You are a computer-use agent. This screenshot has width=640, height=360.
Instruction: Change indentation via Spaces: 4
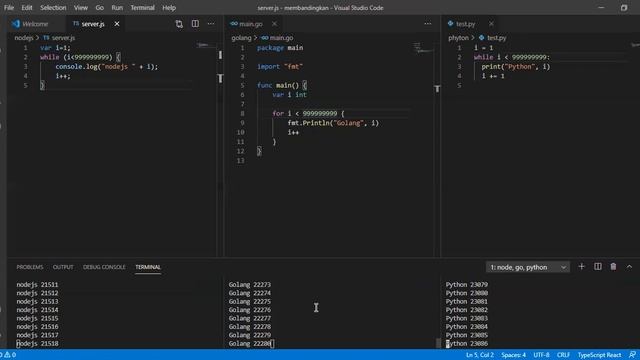coord(513,355)
